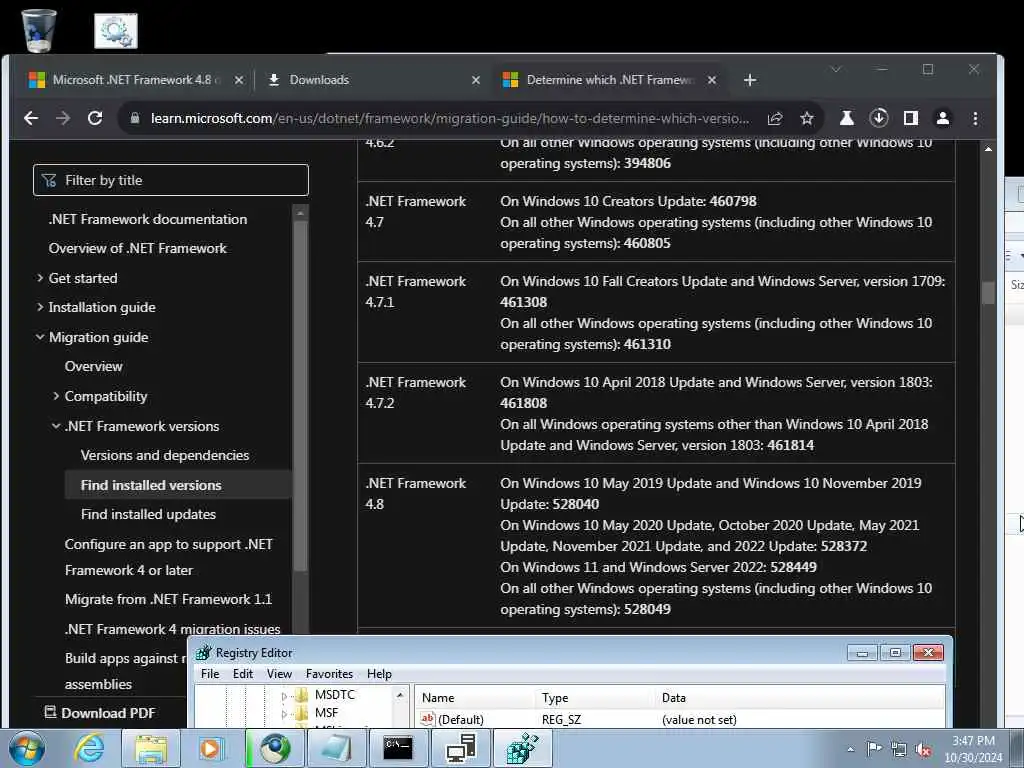The image size is (1024, 768).
Task: Click the Name column header in Registry Editor
Action: pyautogui.click(x=476, y=698)
